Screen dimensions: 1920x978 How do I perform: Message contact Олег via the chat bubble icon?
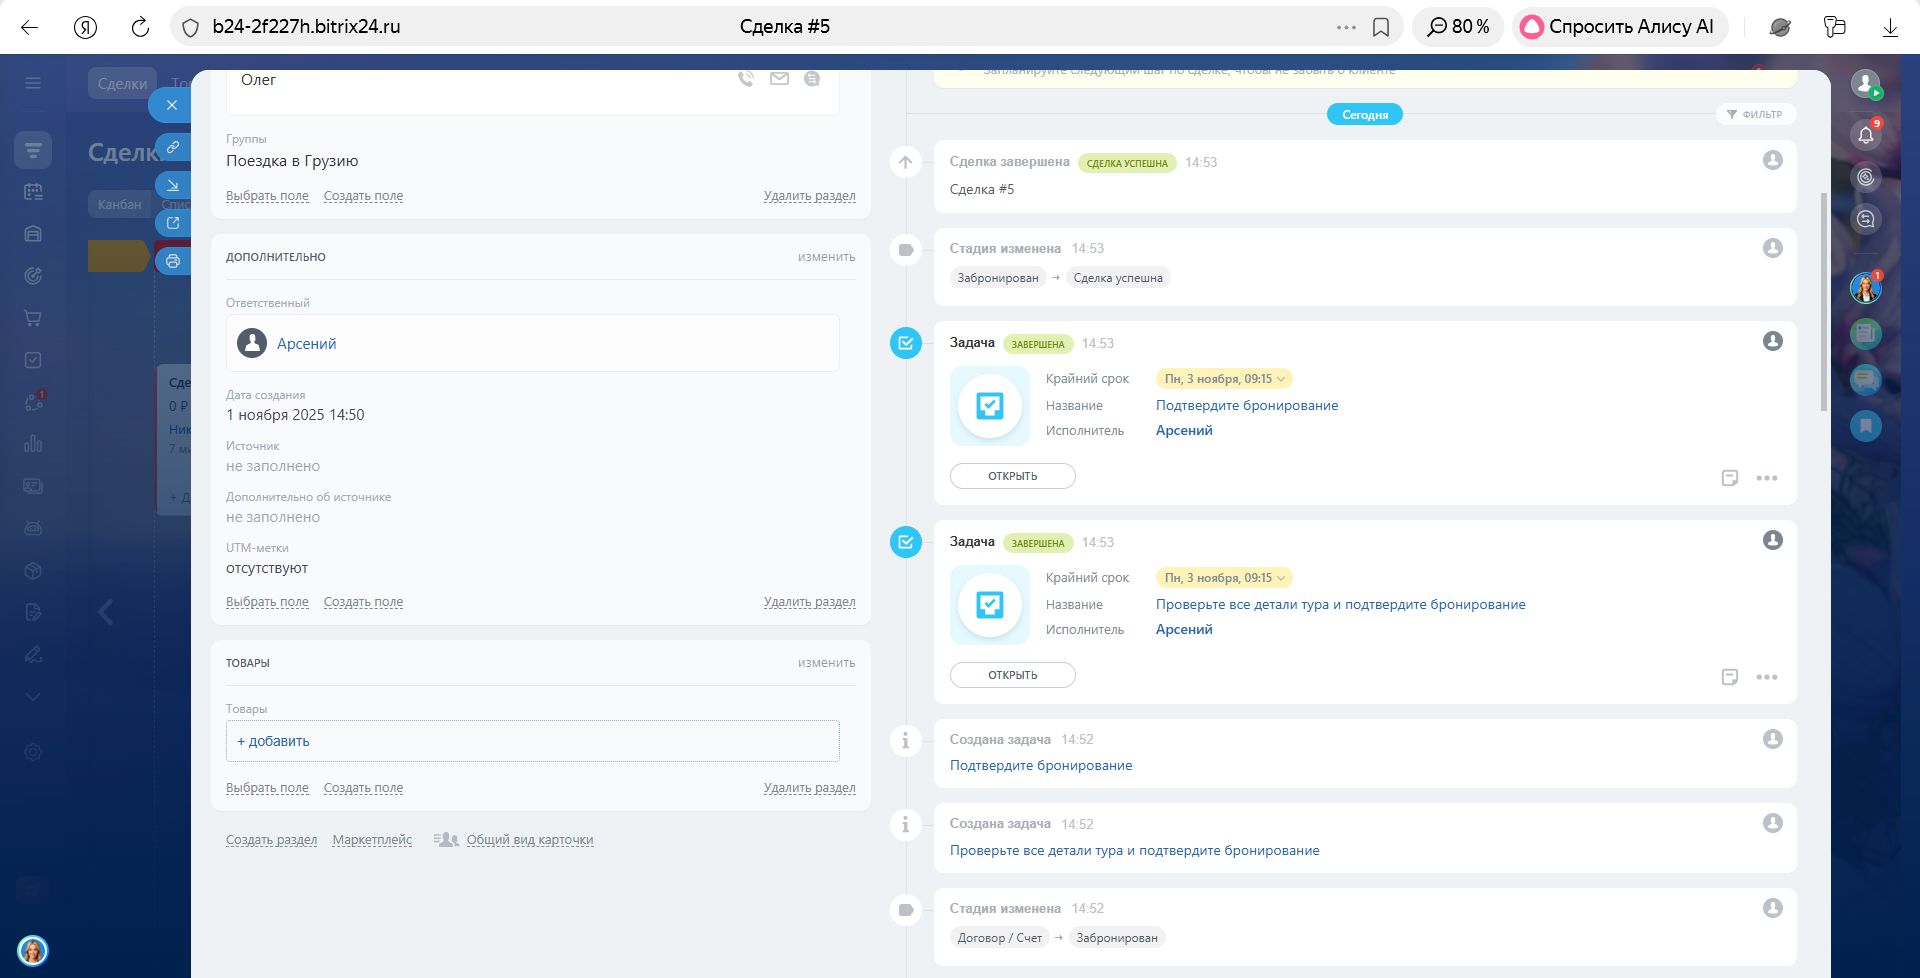coord(812,79)
